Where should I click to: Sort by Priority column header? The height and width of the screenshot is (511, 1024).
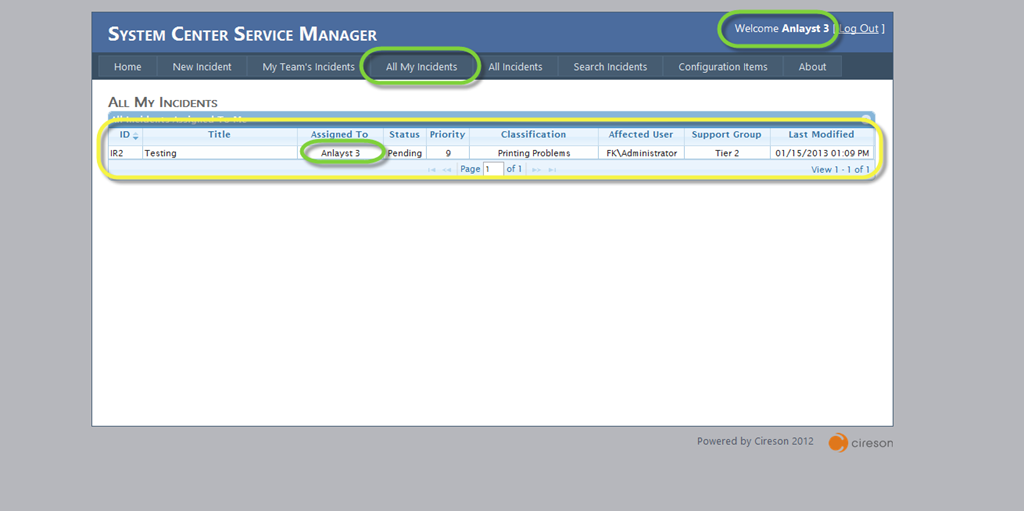coord(447,135)
